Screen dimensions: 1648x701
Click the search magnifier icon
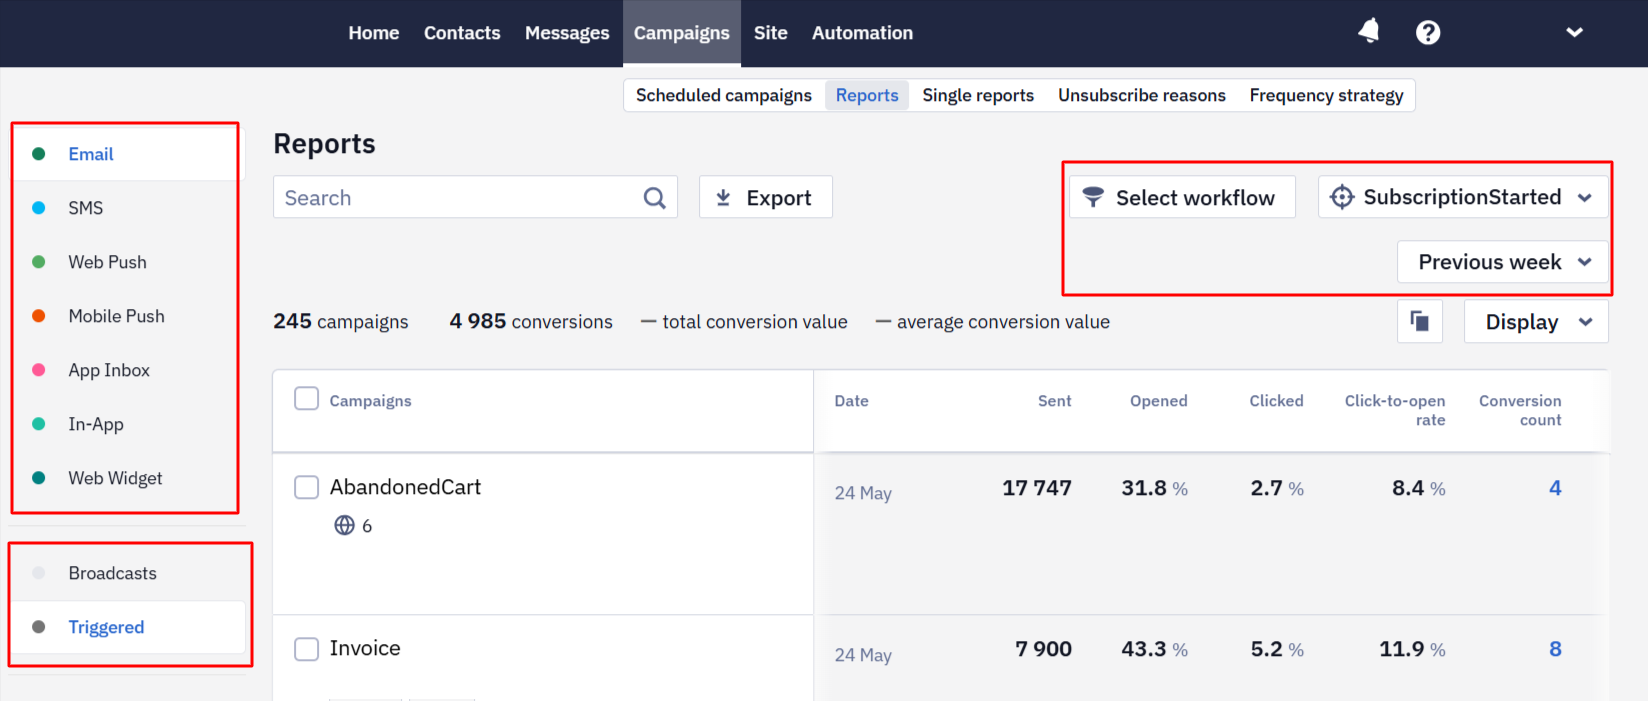tap(655, 198)
